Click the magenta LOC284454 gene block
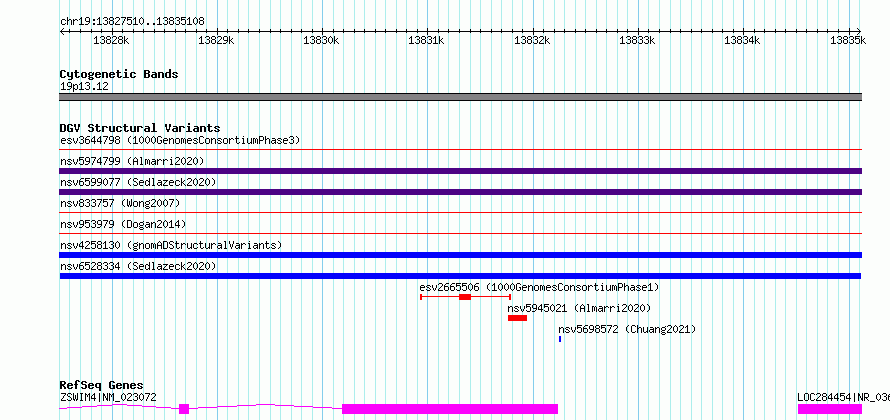 click(830, 409)
